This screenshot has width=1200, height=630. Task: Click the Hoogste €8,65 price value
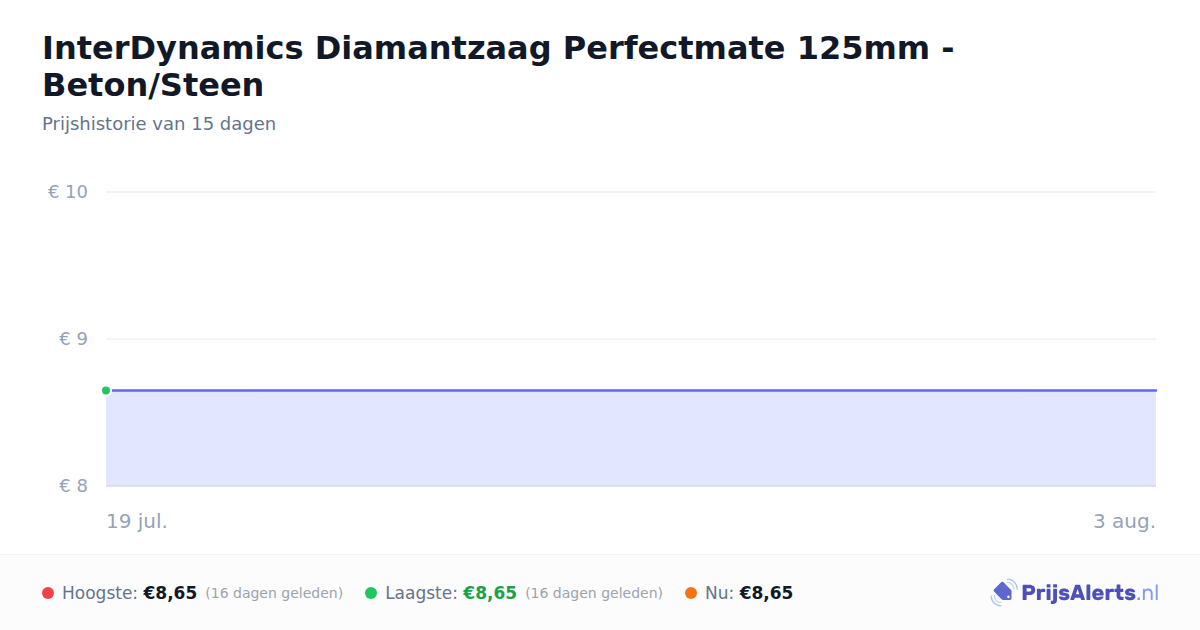(170, 593)
